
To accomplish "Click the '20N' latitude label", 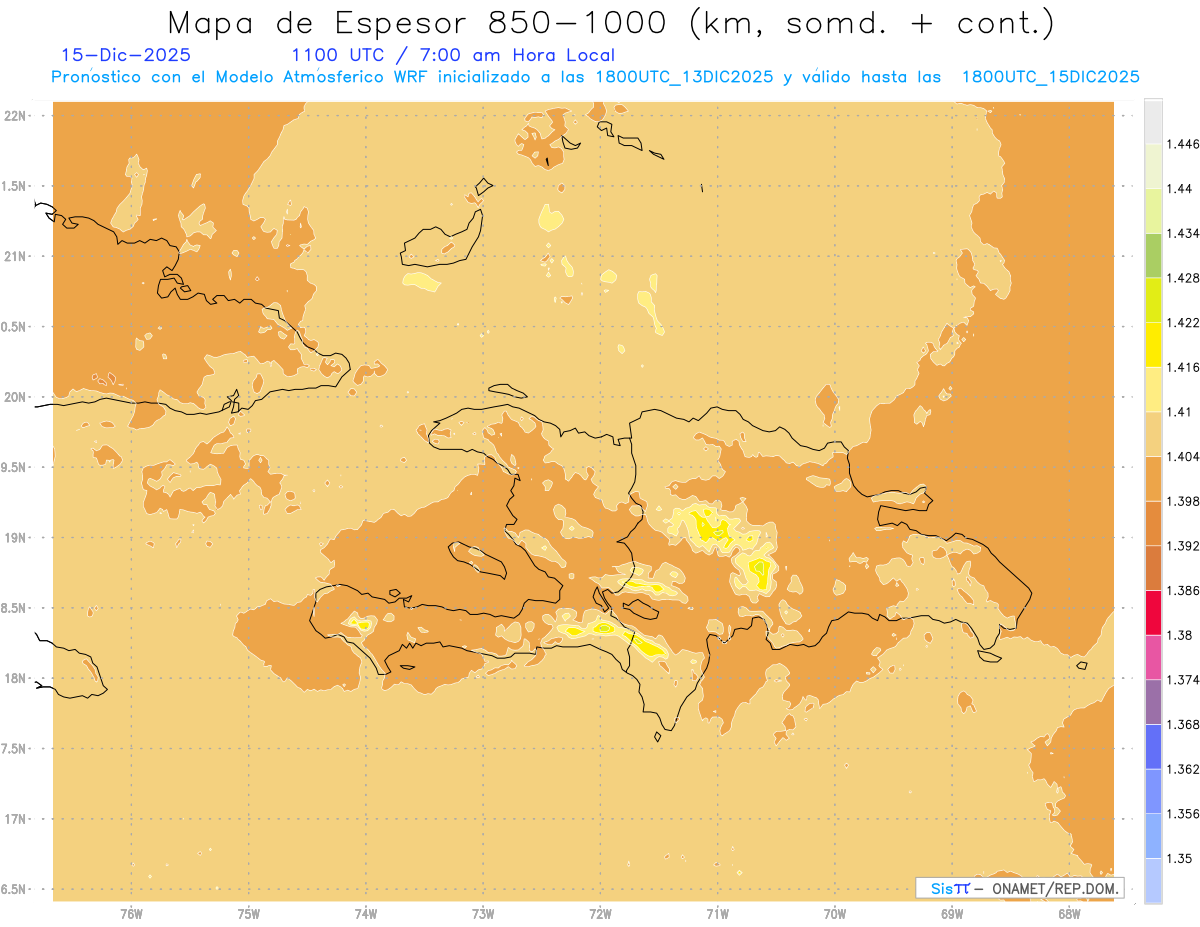I will 17,397.
